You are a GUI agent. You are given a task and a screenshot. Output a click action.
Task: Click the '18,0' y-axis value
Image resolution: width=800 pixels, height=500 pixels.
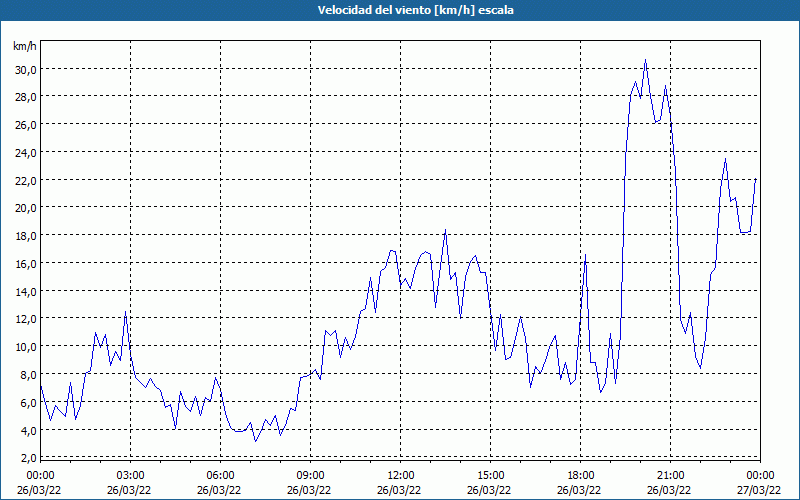tap(26, 237)
